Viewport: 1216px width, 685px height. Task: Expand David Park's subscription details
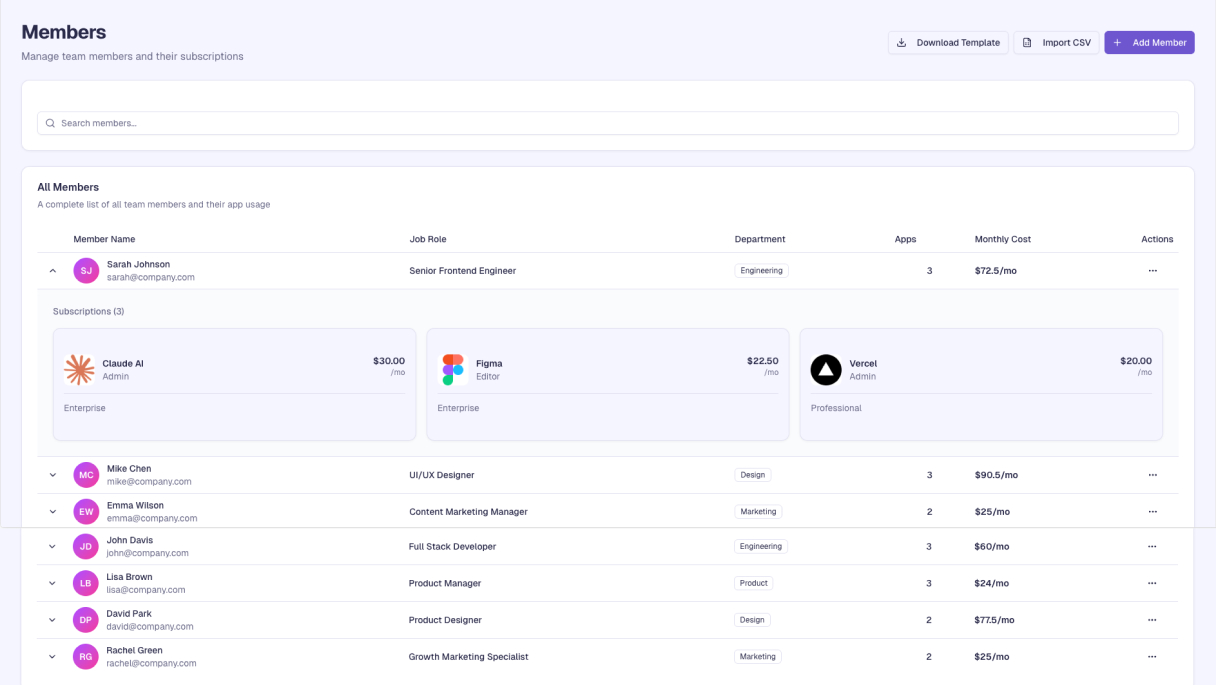pos(53,620)
